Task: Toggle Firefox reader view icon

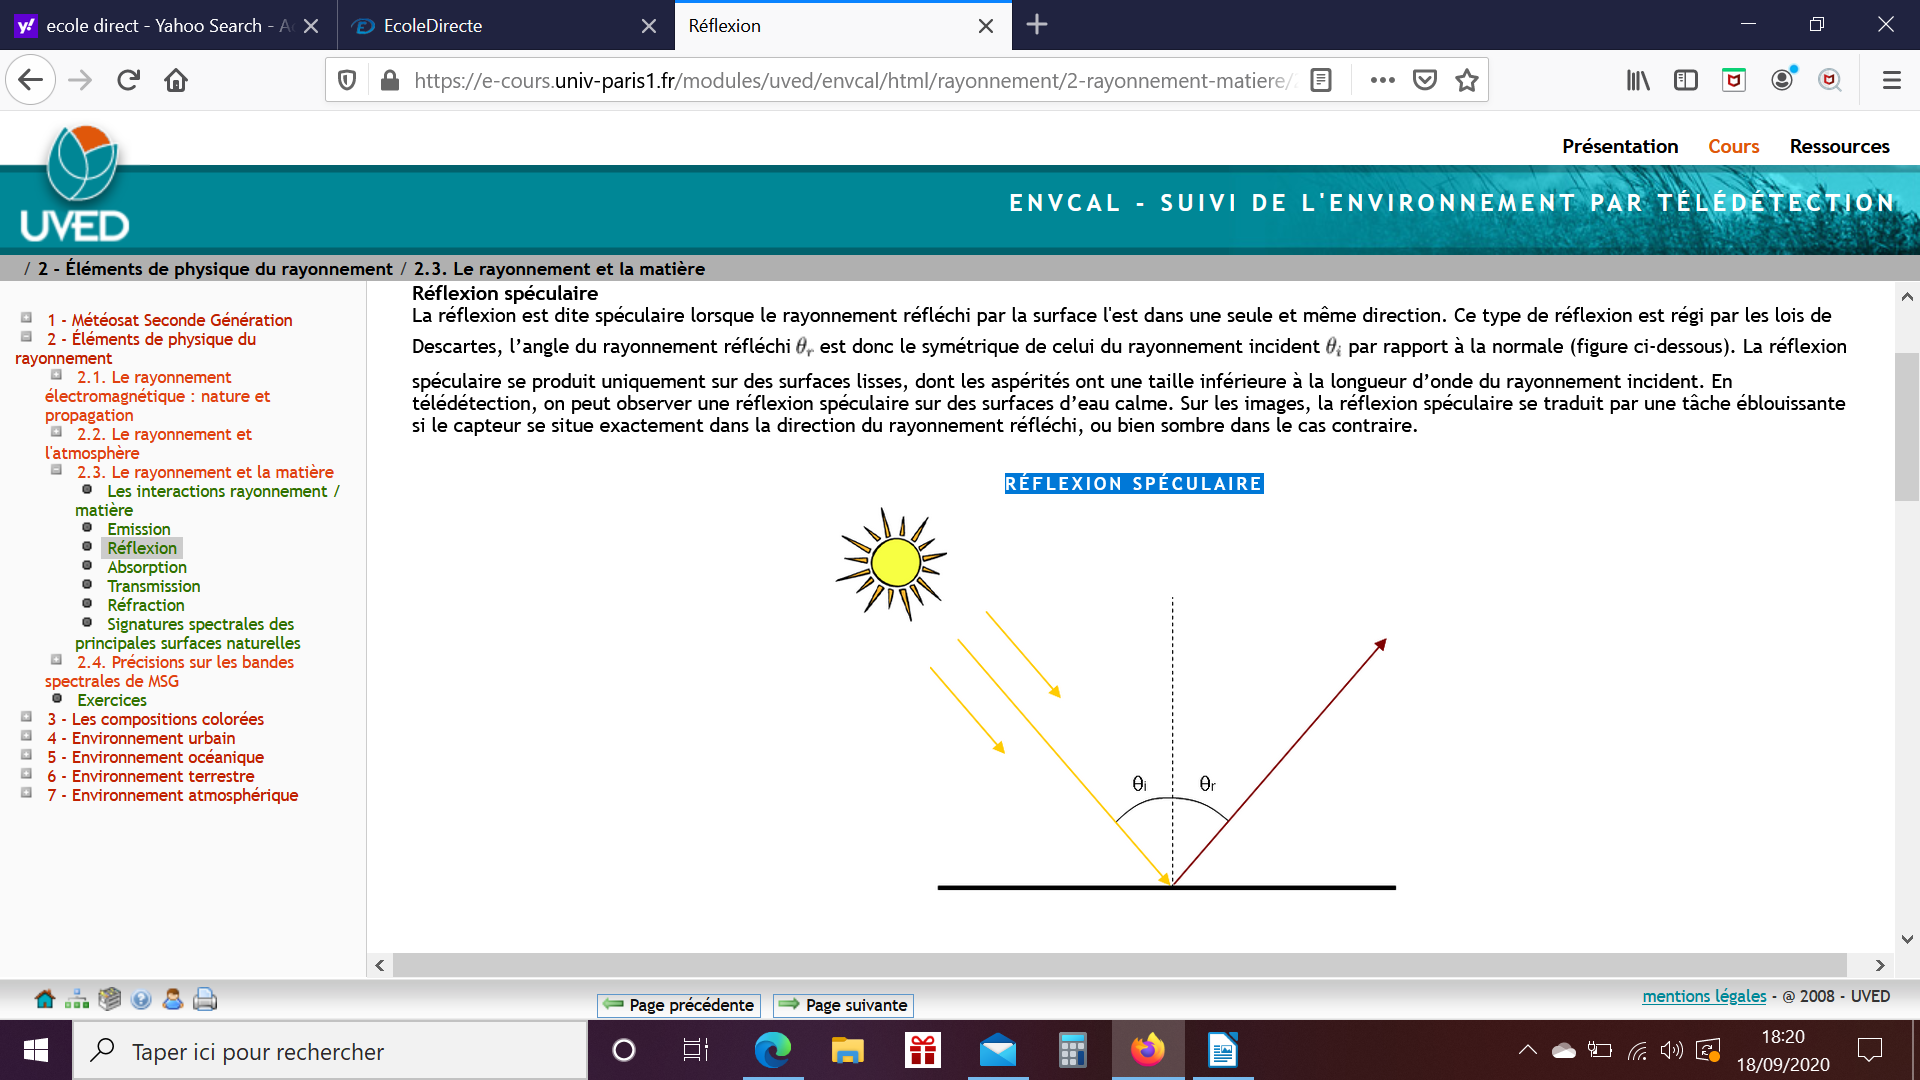Action: pyautogui.click(x=1321, y=80)
